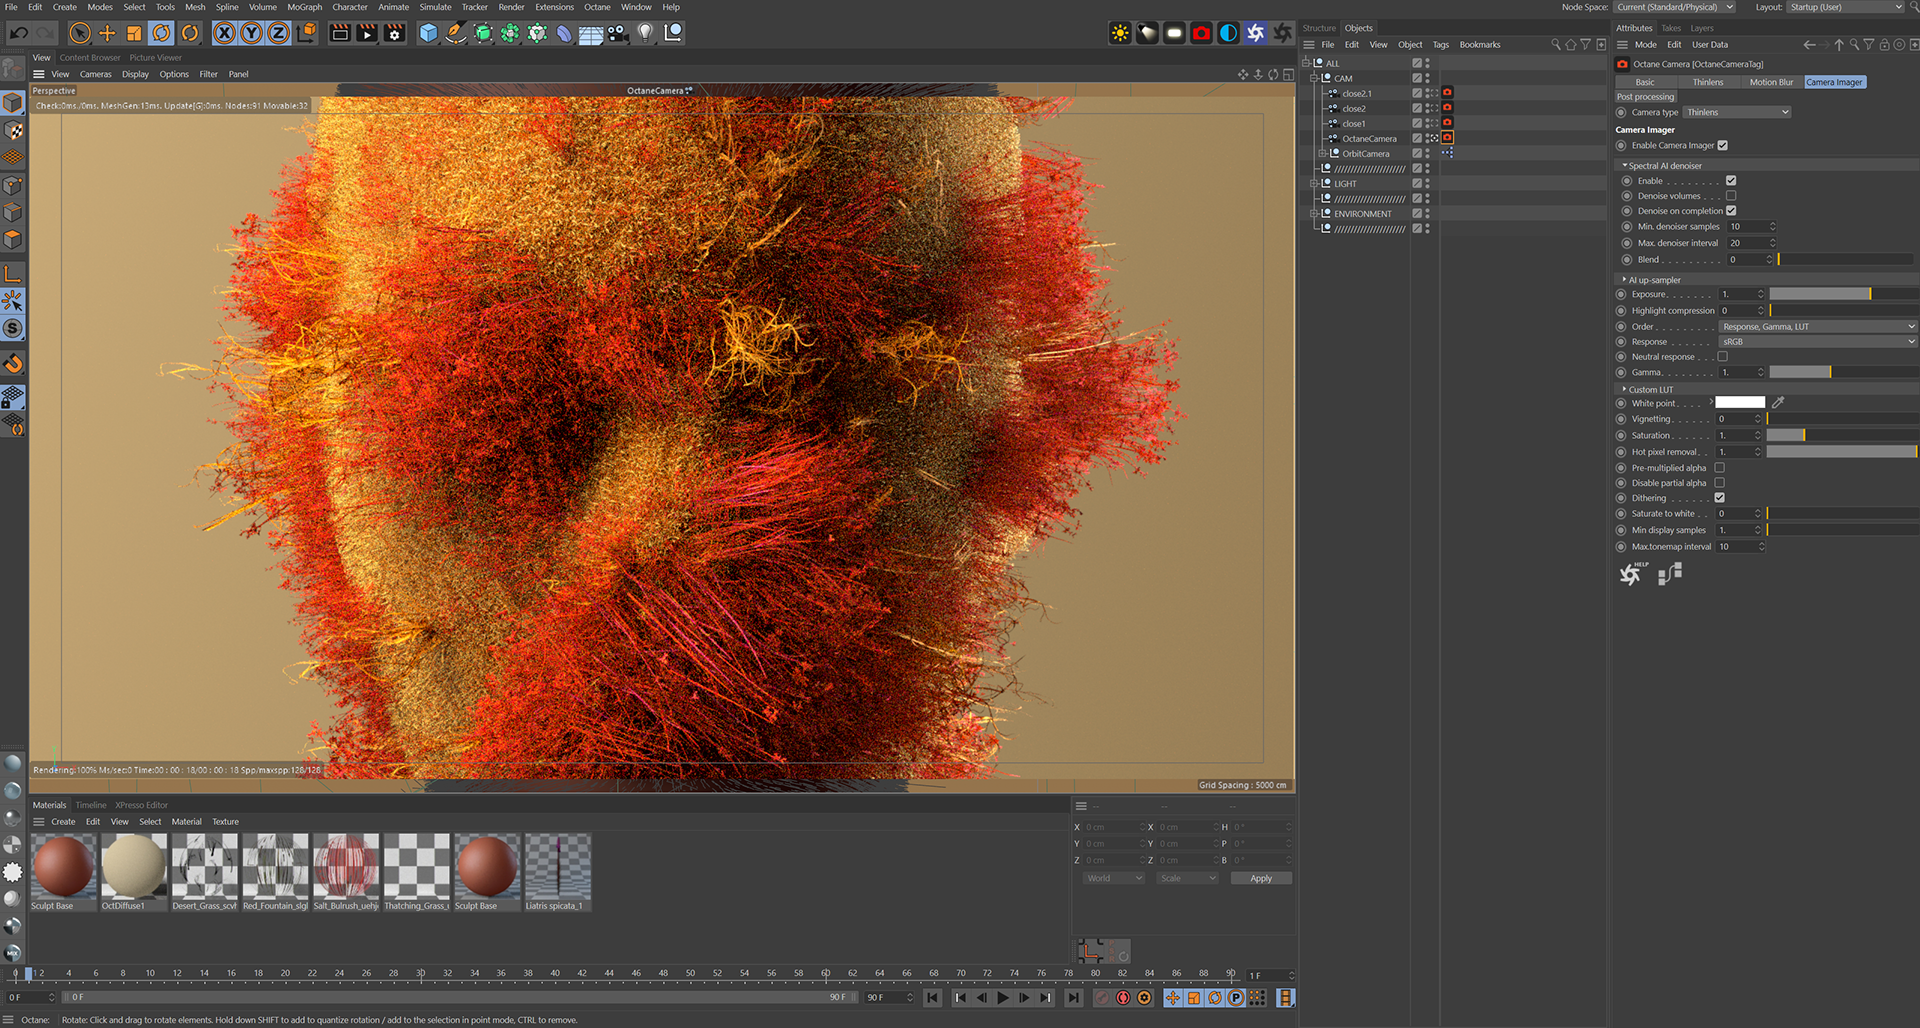Click the light bulb Light object icon

[645, 33]
